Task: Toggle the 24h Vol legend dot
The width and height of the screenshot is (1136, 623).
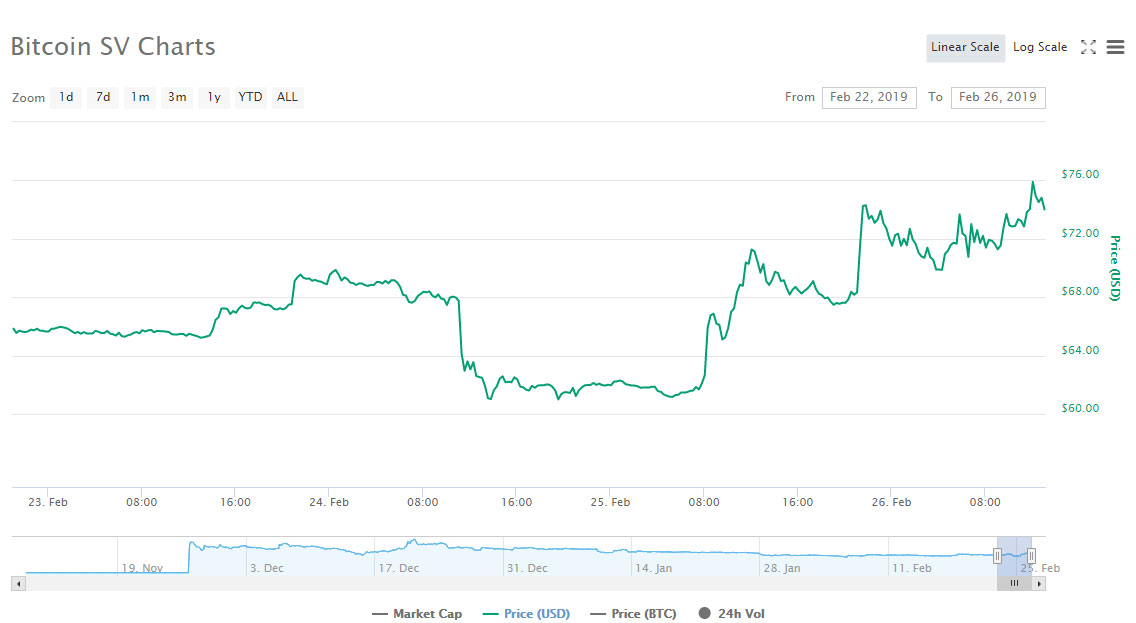Action: click(704, 614)
